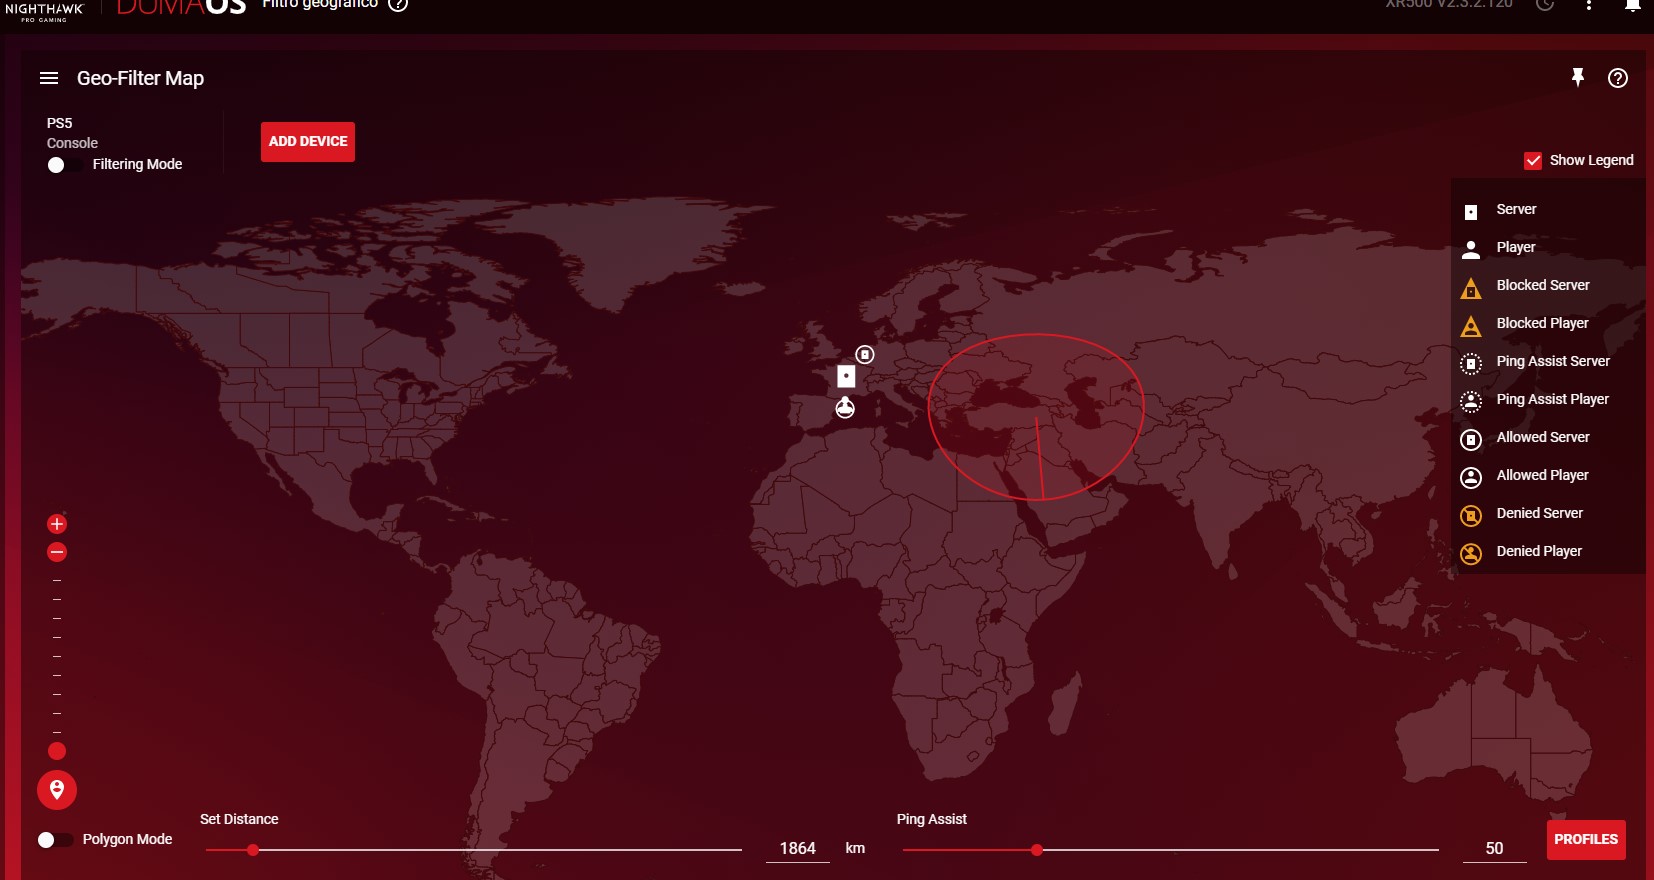Open the PROFILES button
The height and width of the screenshot is (880, 1654).
[1586, 840]
